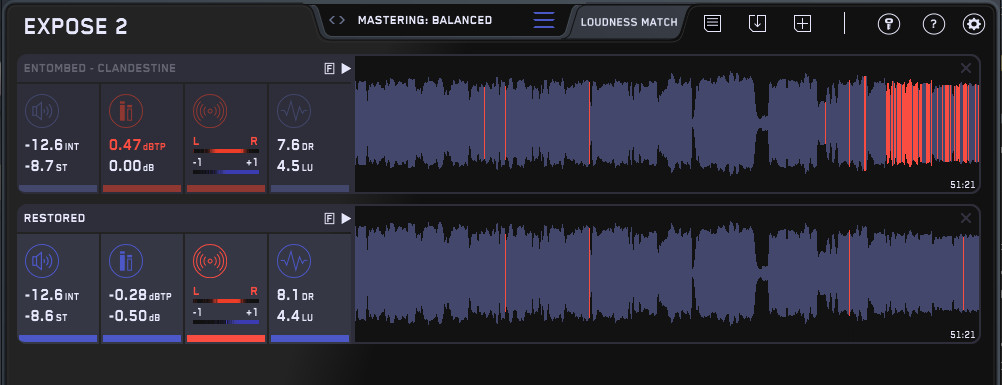Viewport: 1002px width, 385px height.
Task: Click the dynamic range icon for Entombed track
Action: click(294, 111)
